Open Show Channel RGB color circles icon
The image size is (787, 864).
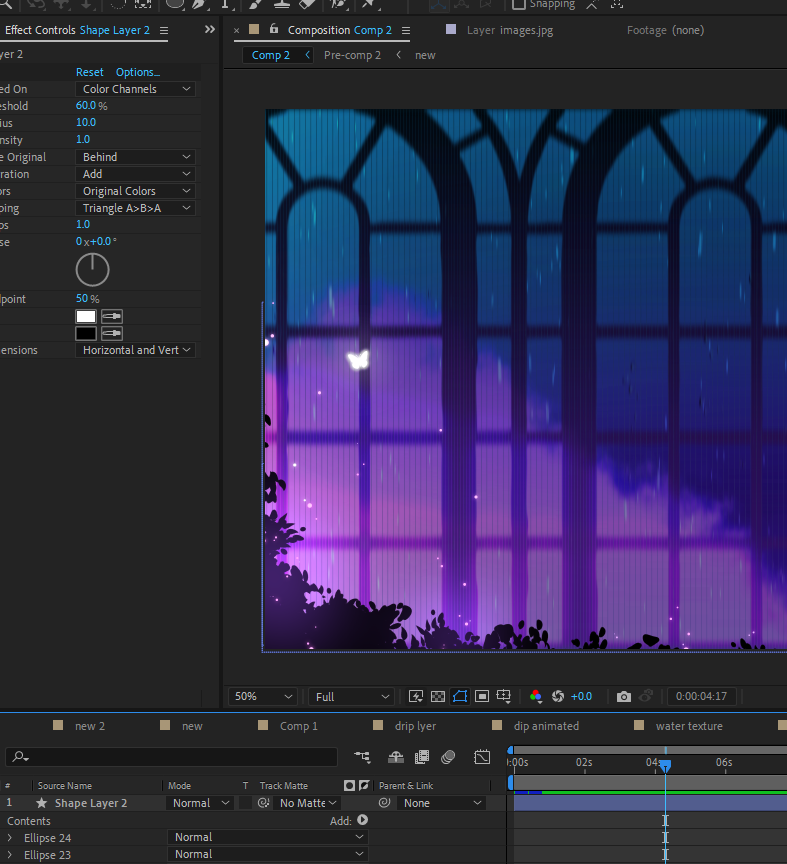tap(535, 696)
